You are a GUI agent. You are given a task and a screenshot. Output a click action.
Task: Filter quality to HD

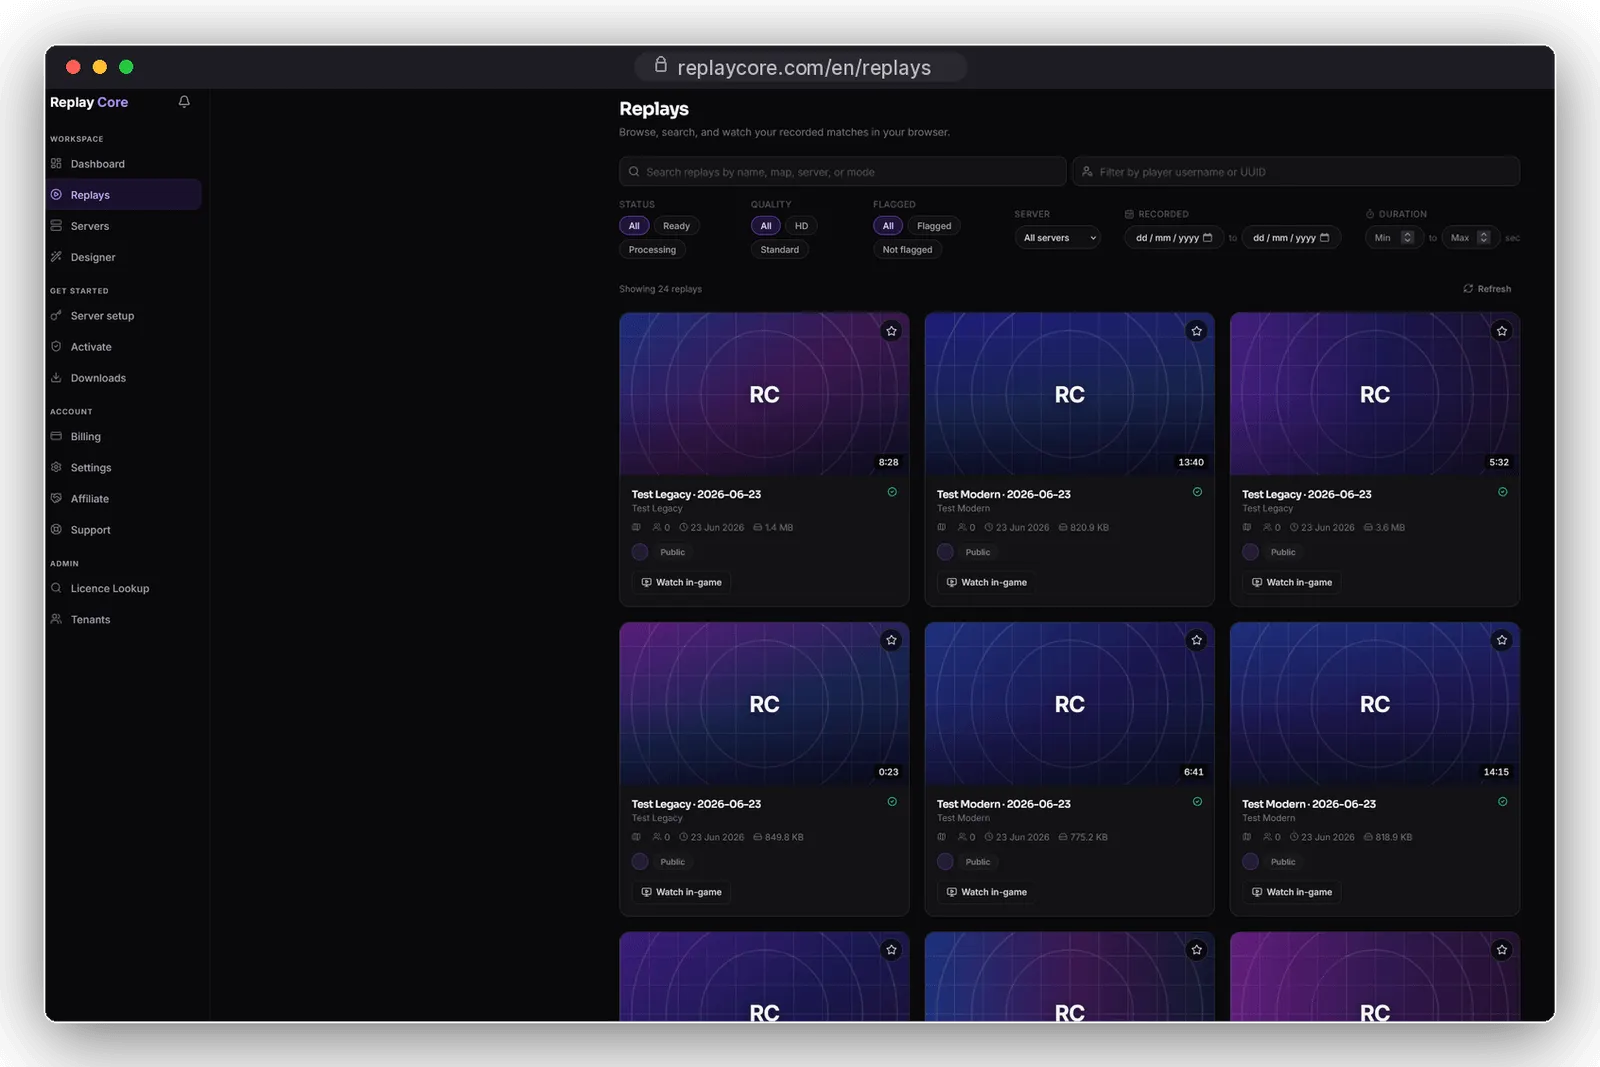pos(801,226)
